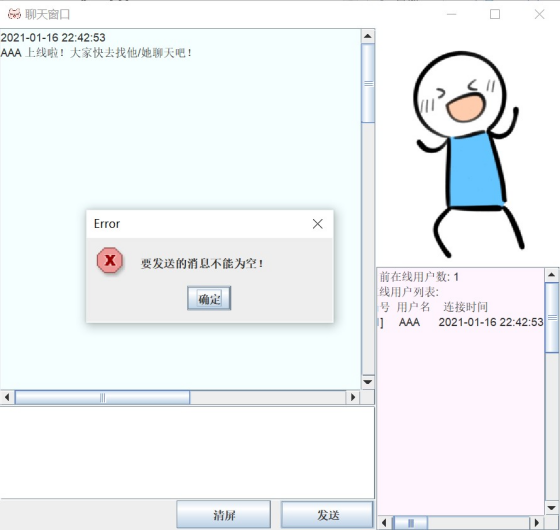The height and width of the screenshot is (531, 560).
Task: Click the Error dialog title text
Action: point(106,224)
